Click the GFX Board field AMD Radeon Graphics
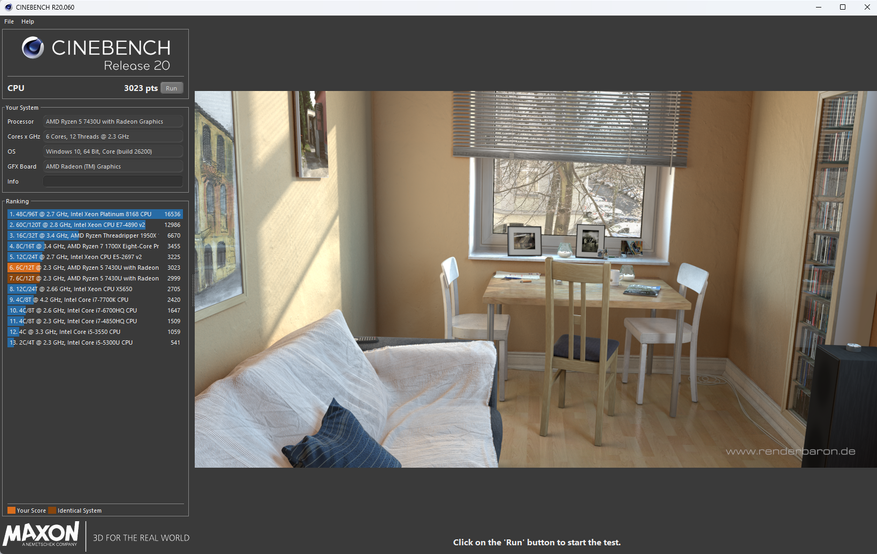This screenshot has height=554, width=877. [113, 167]
